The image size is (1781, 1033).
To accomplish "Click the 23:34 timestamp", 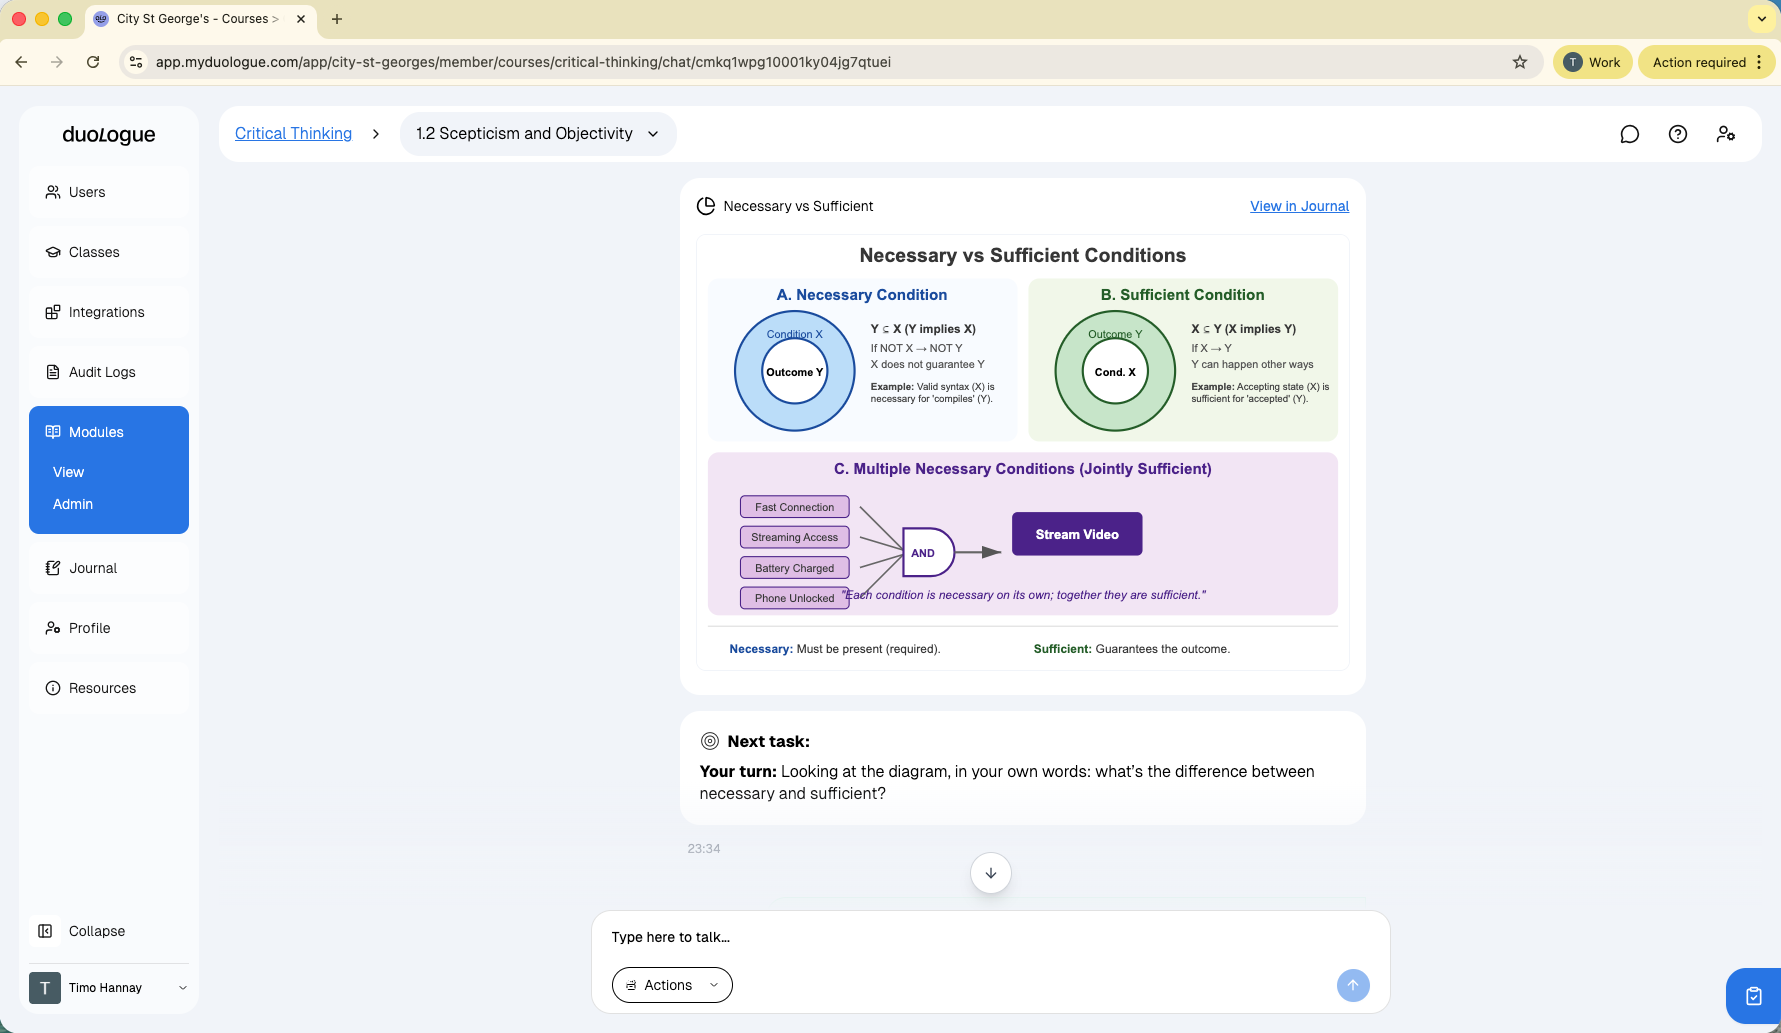I will (704, 849).
